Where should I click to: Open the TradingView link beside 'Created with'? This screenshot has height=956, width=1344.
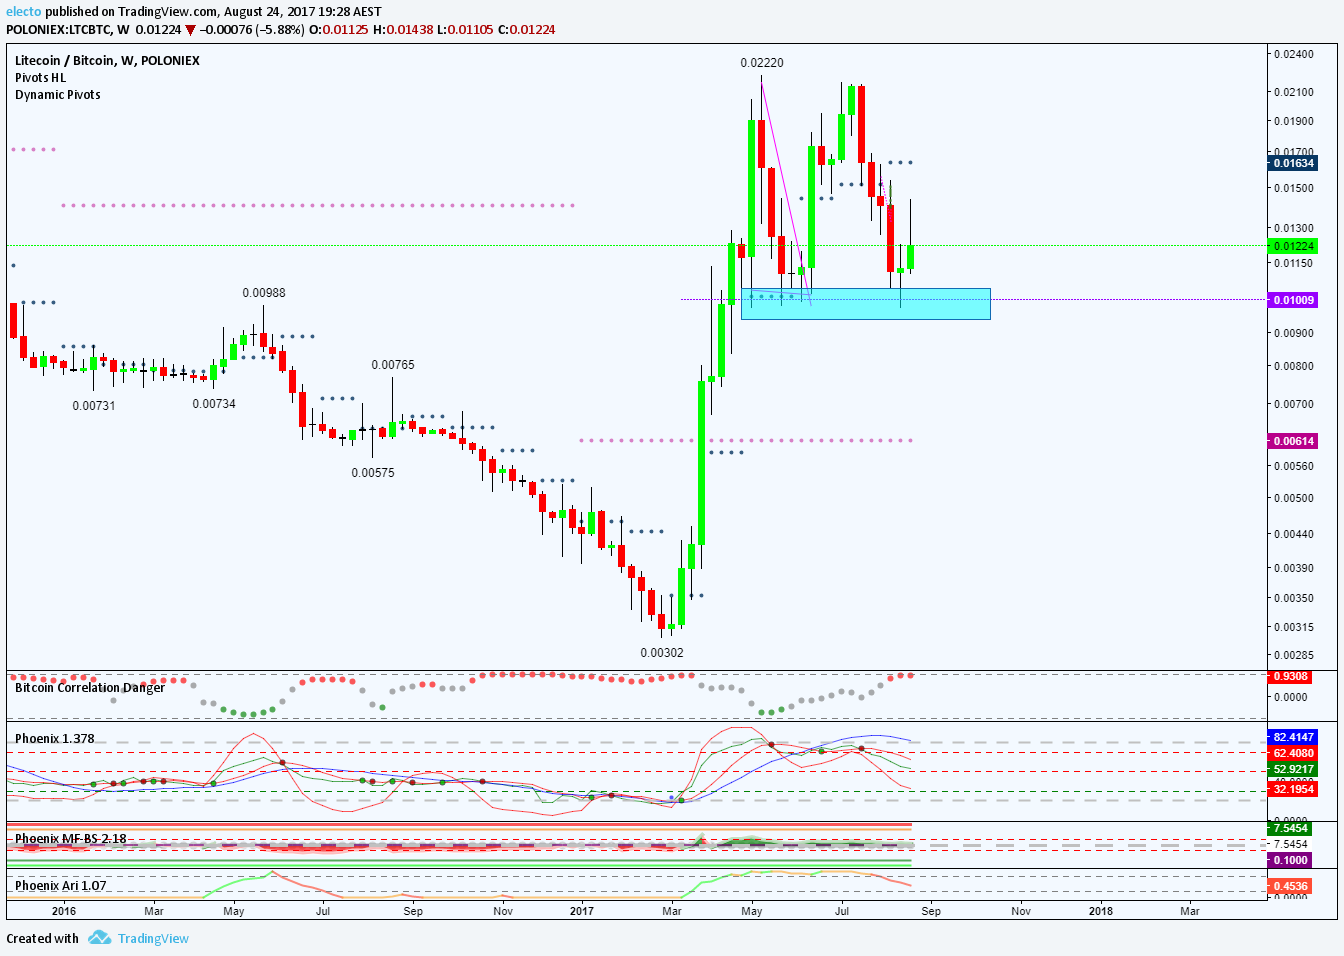[153, 938]
